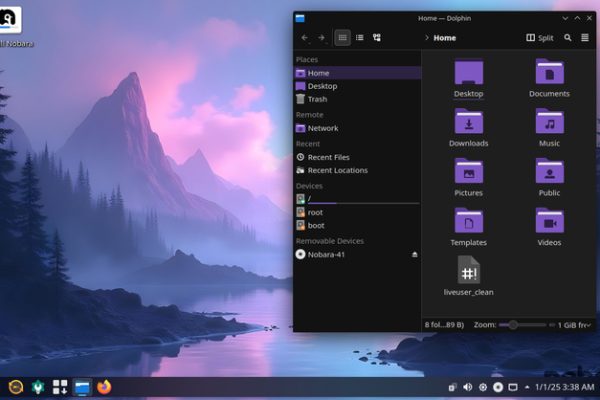The image size is (600, 400).
Task: Open Trash in the Places panel
Action: [x=358, y=99]
